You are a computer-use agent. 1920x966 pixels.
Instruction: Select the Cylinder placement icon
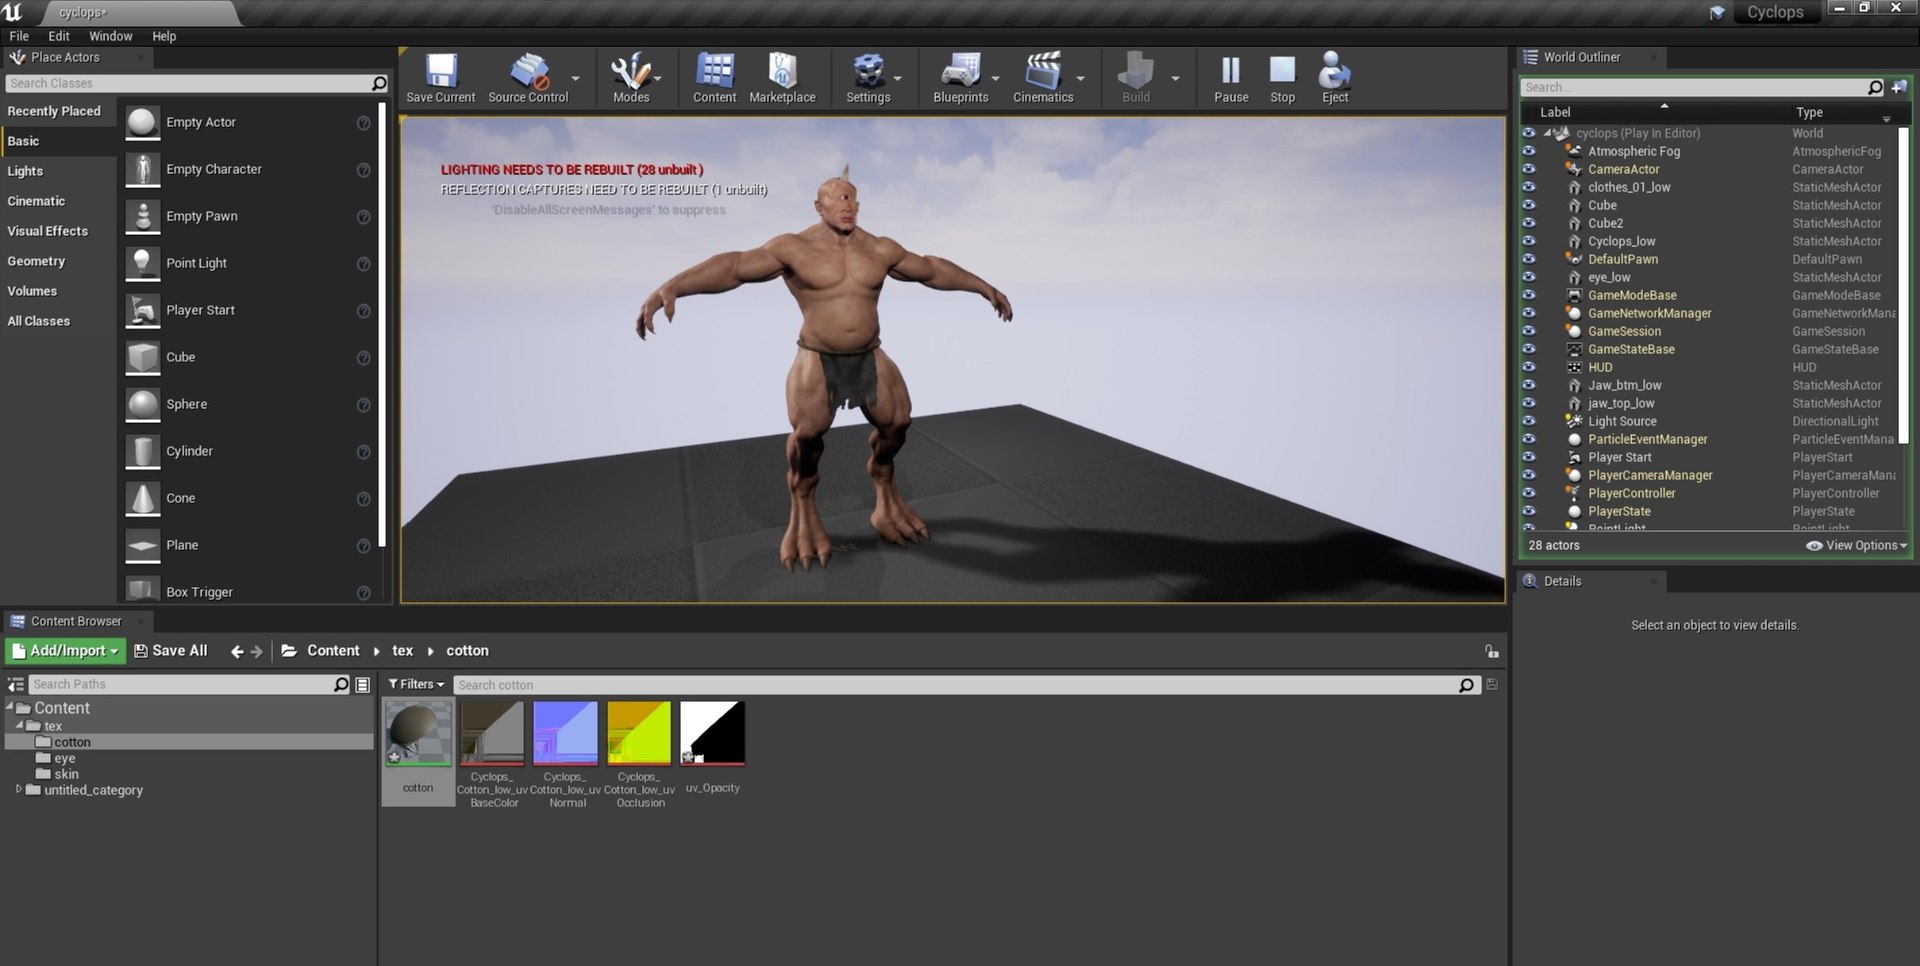coord(143,451)
